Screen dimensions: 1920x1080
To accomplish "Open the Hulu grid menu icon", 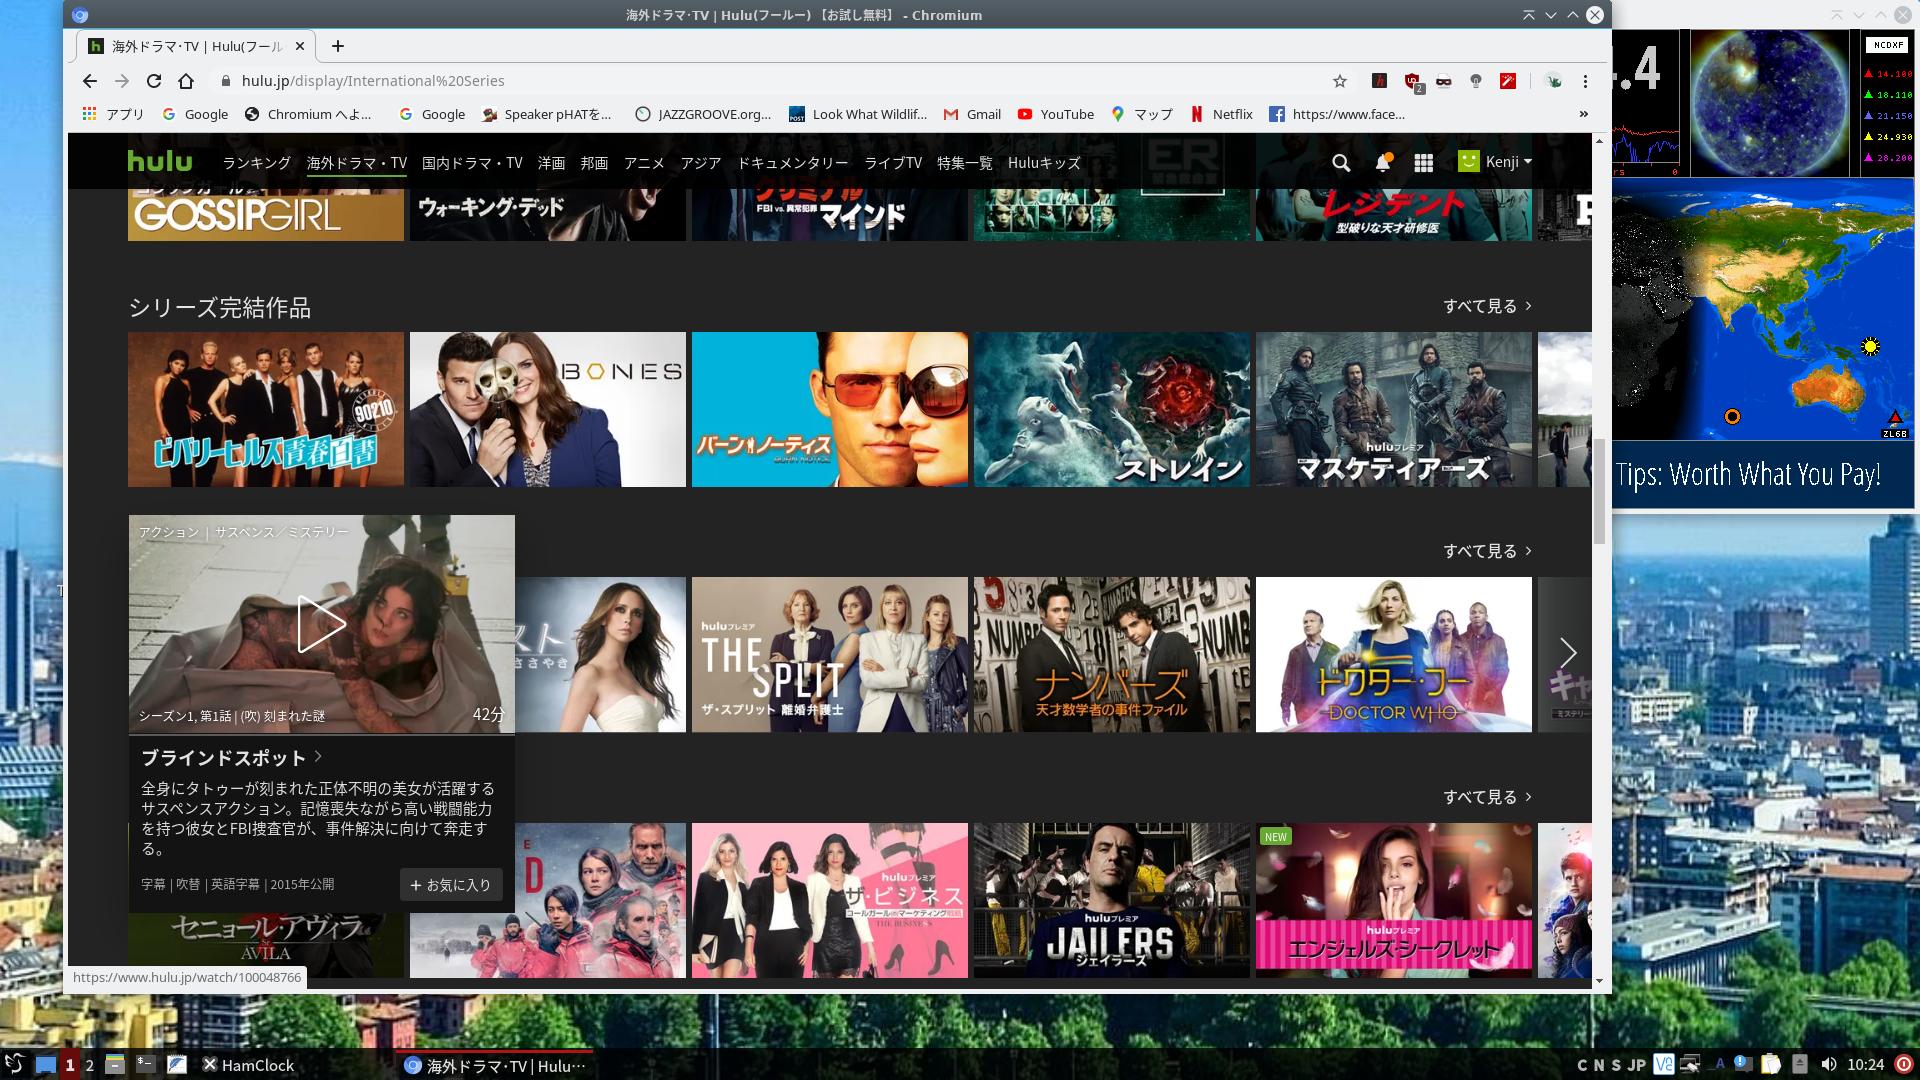I will pos(1423,162).
